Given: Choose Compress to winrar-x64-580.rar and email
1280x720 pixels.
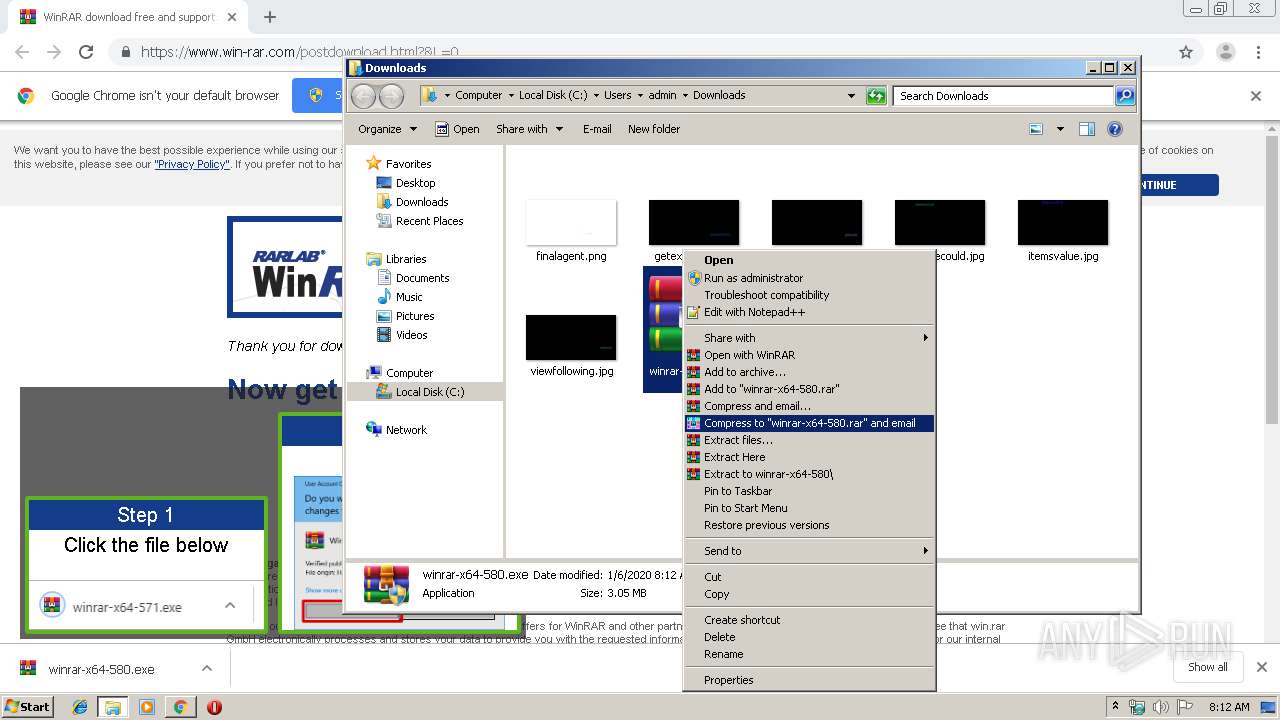Looking at the screenshot, I should tap(809, 423).
